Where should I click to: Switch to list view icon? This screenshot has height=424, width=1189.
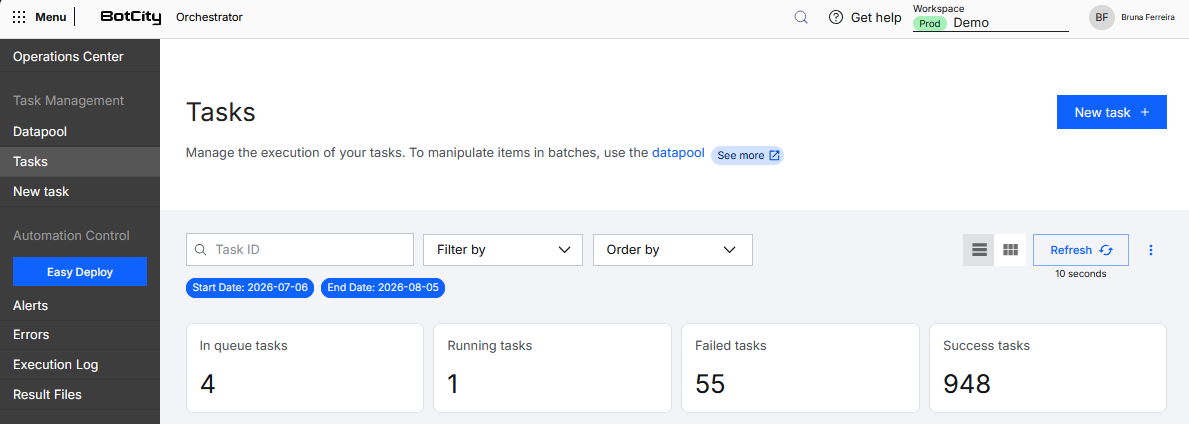[978, 250]
